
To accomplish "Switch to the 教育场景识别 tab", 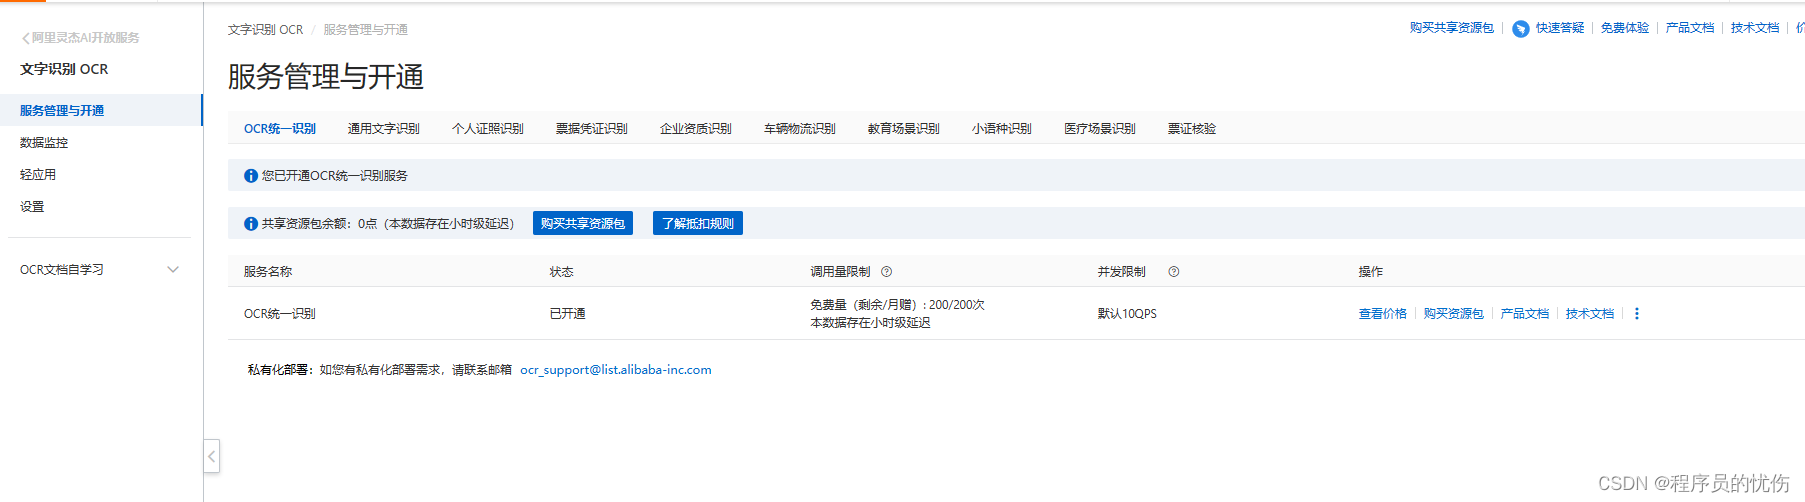I will 904,129.
